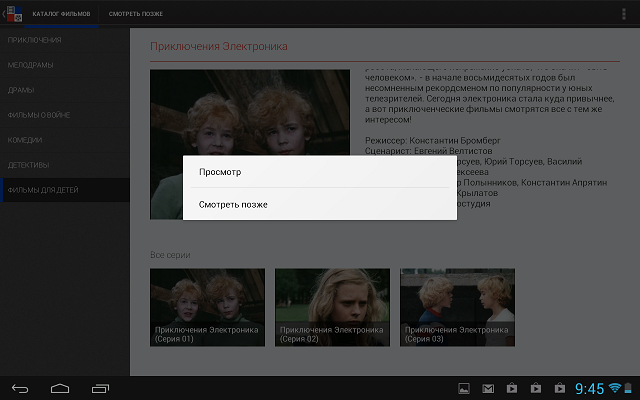Choose Просмотр in the popup menu
This screenshot has width=640, height=400.
coord(320,172)
